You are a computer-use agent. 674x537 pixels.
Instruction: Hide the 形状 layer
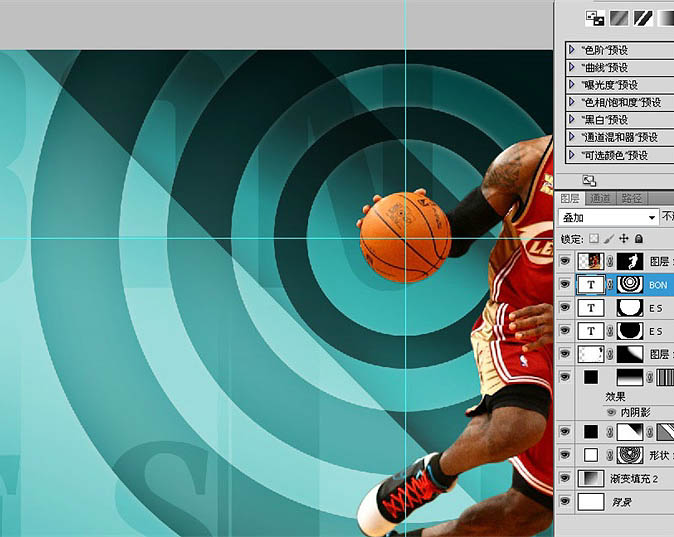coord(565,454)
